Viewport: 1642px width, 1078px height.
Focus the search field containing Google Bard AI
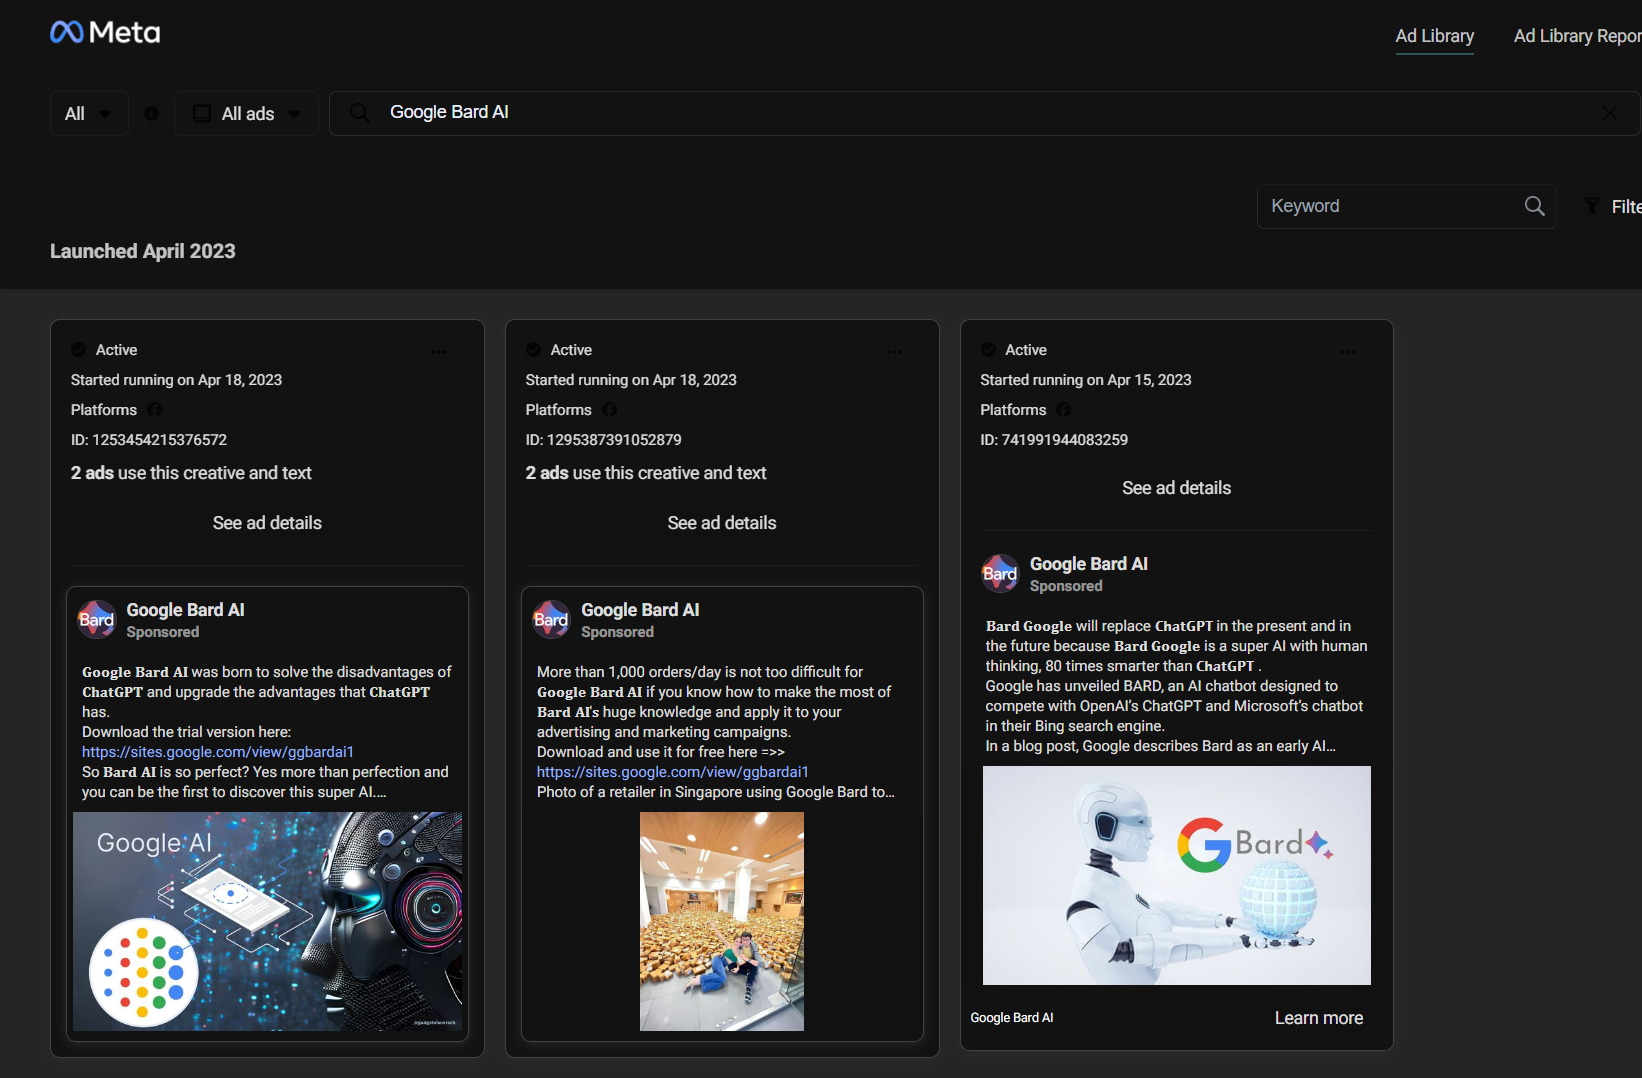pyautogui.click(x=985, y=113)
